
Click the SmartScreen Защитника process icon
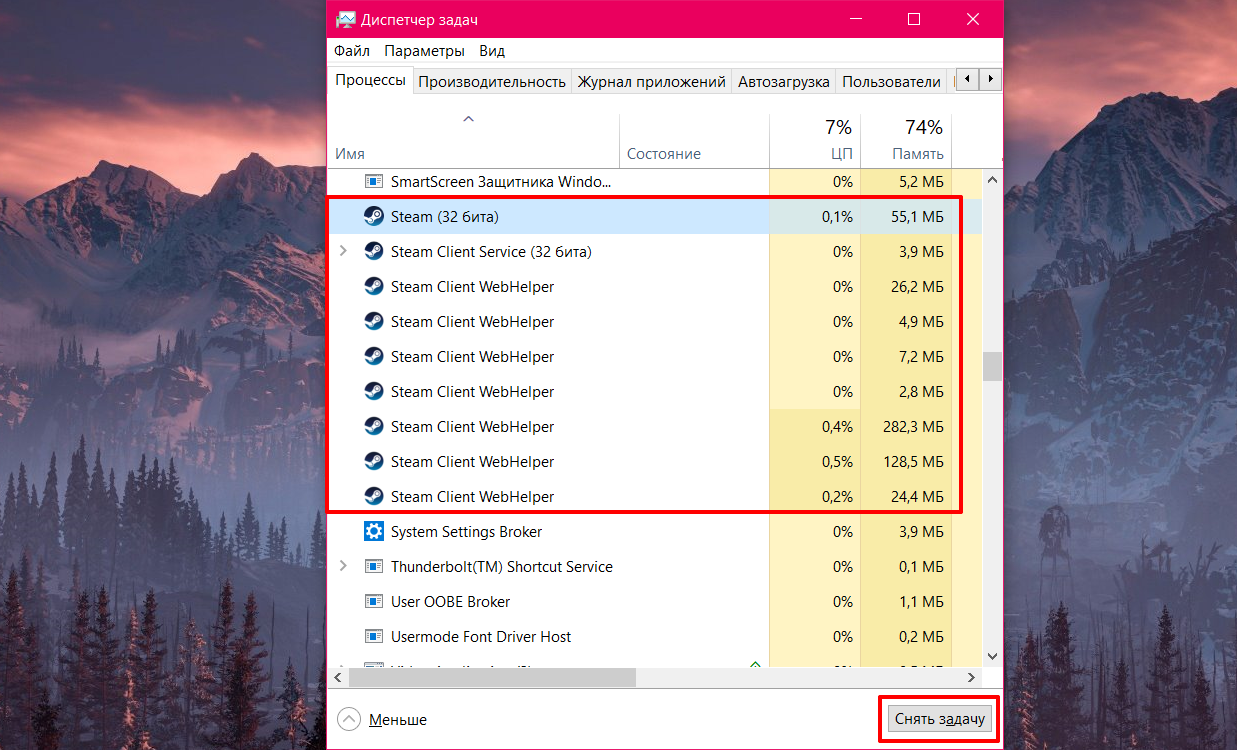374,182
